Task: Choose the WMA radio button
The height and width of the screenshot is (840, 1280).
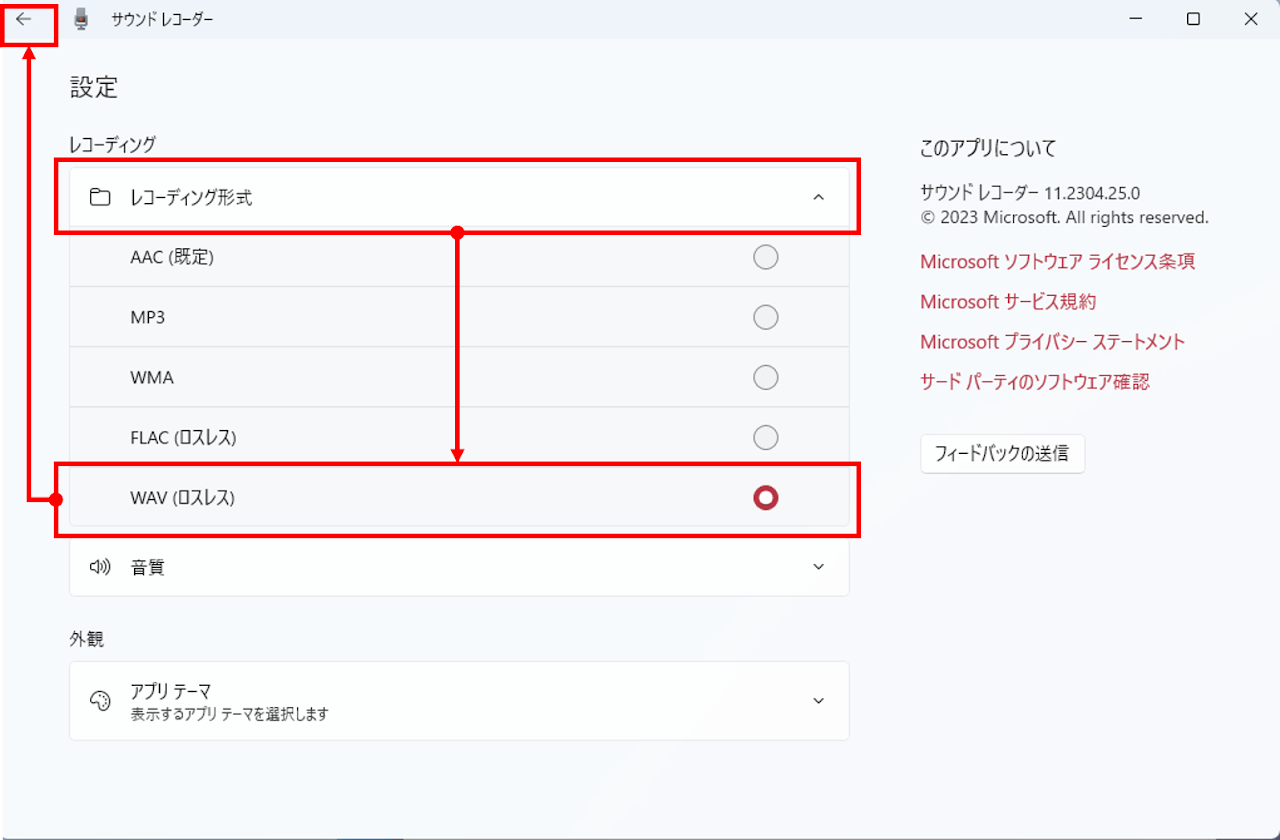Action: [765, 378]
